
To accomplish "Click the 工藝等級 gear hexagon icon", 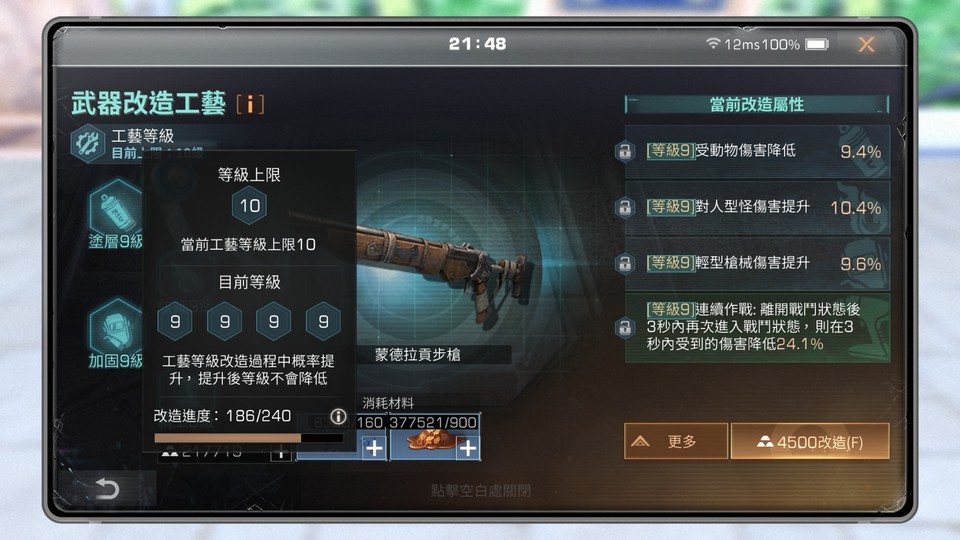I will coord(87,144).
